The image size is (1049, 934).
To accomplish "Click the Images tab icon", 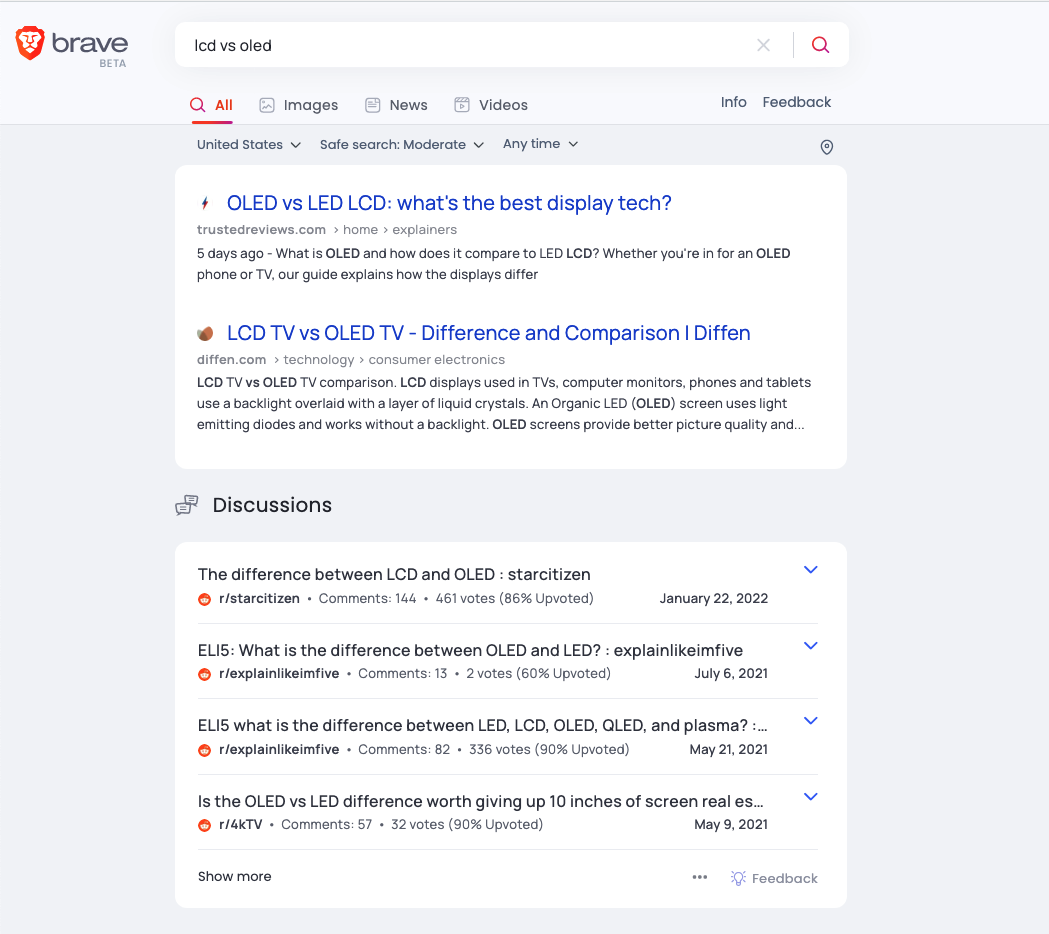I will click(x=267, y=105).
